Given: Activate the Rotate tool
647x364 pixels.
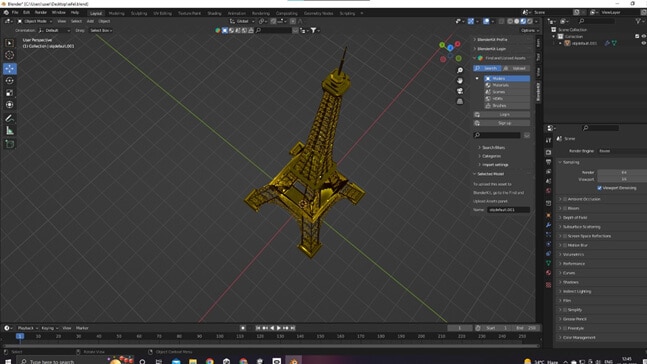Looking at the screenshot, I should (x=9, y=80).
